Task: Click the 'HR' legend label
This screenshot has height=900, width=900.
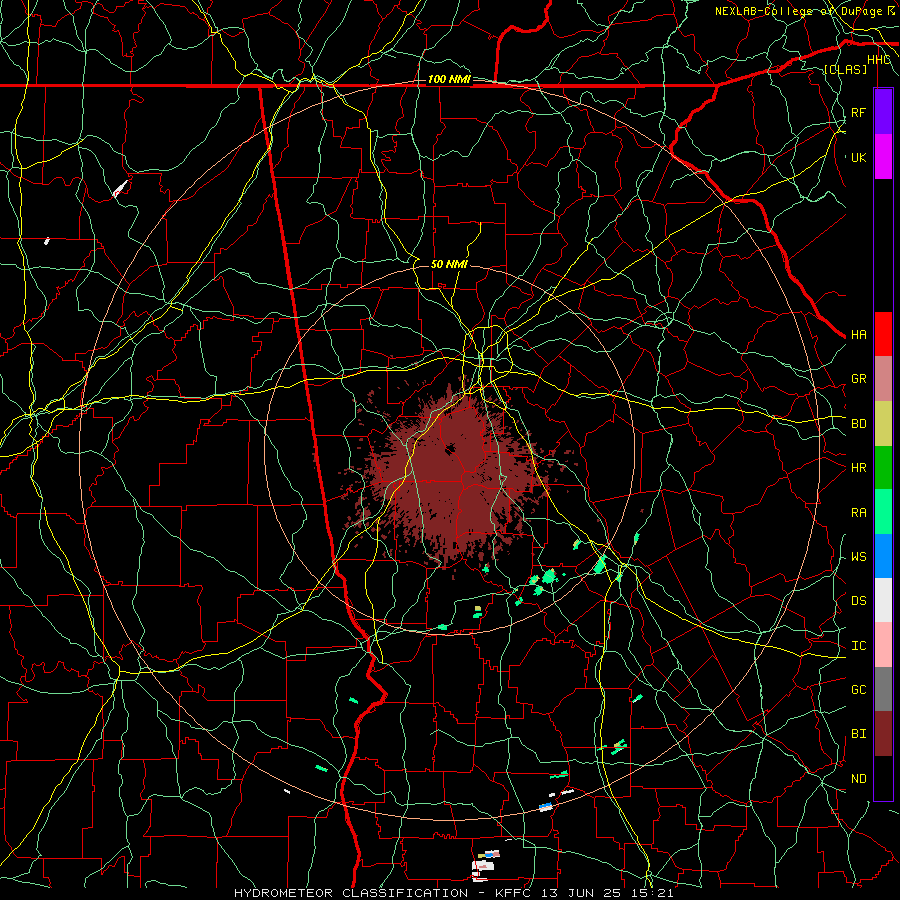Action: coord(858,468)
